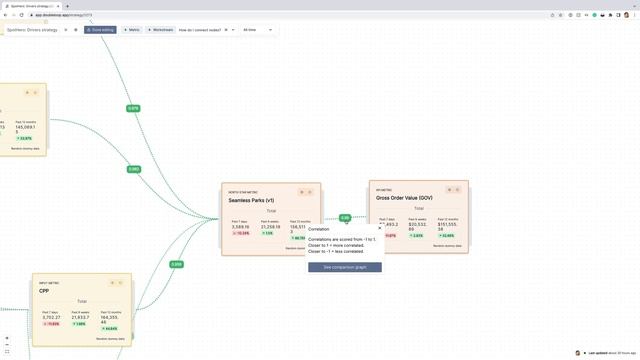
Task: Open a new browser tab
Action: pyautogui.click(x=67, y=6)
